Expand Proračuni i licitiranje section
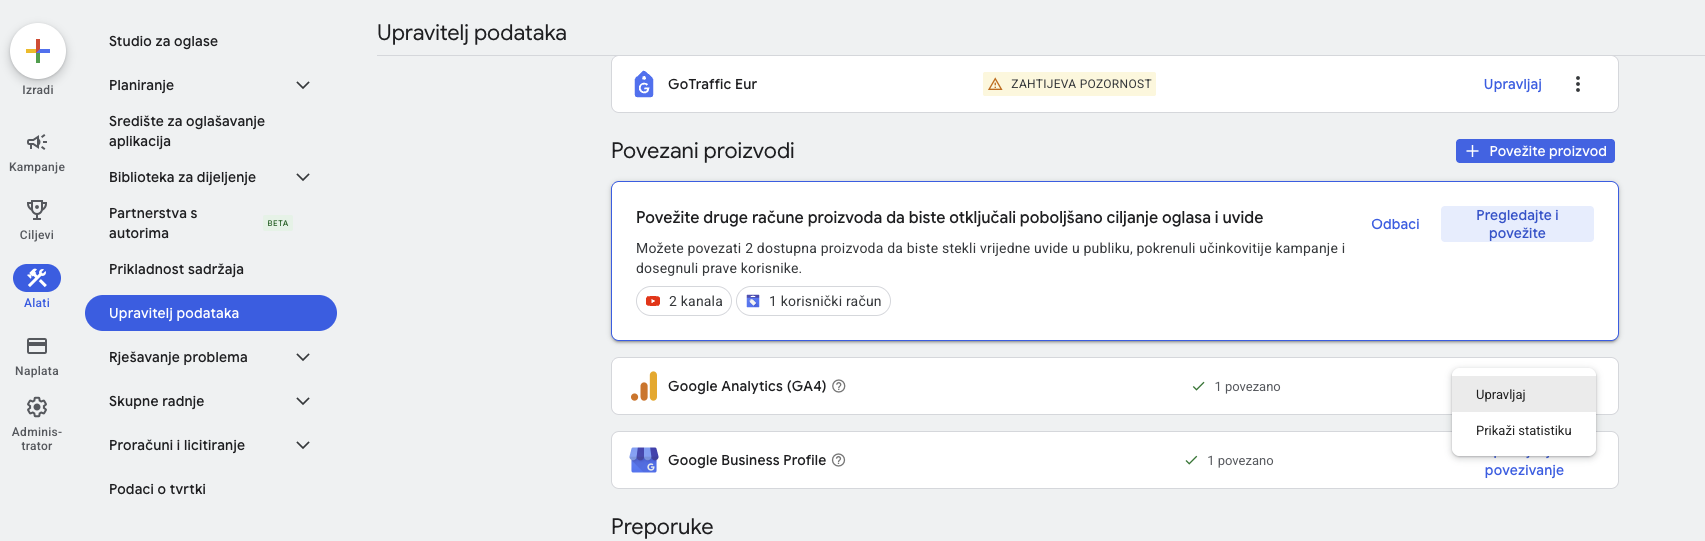Screen dimensions: 1705x541 [303, 445]
